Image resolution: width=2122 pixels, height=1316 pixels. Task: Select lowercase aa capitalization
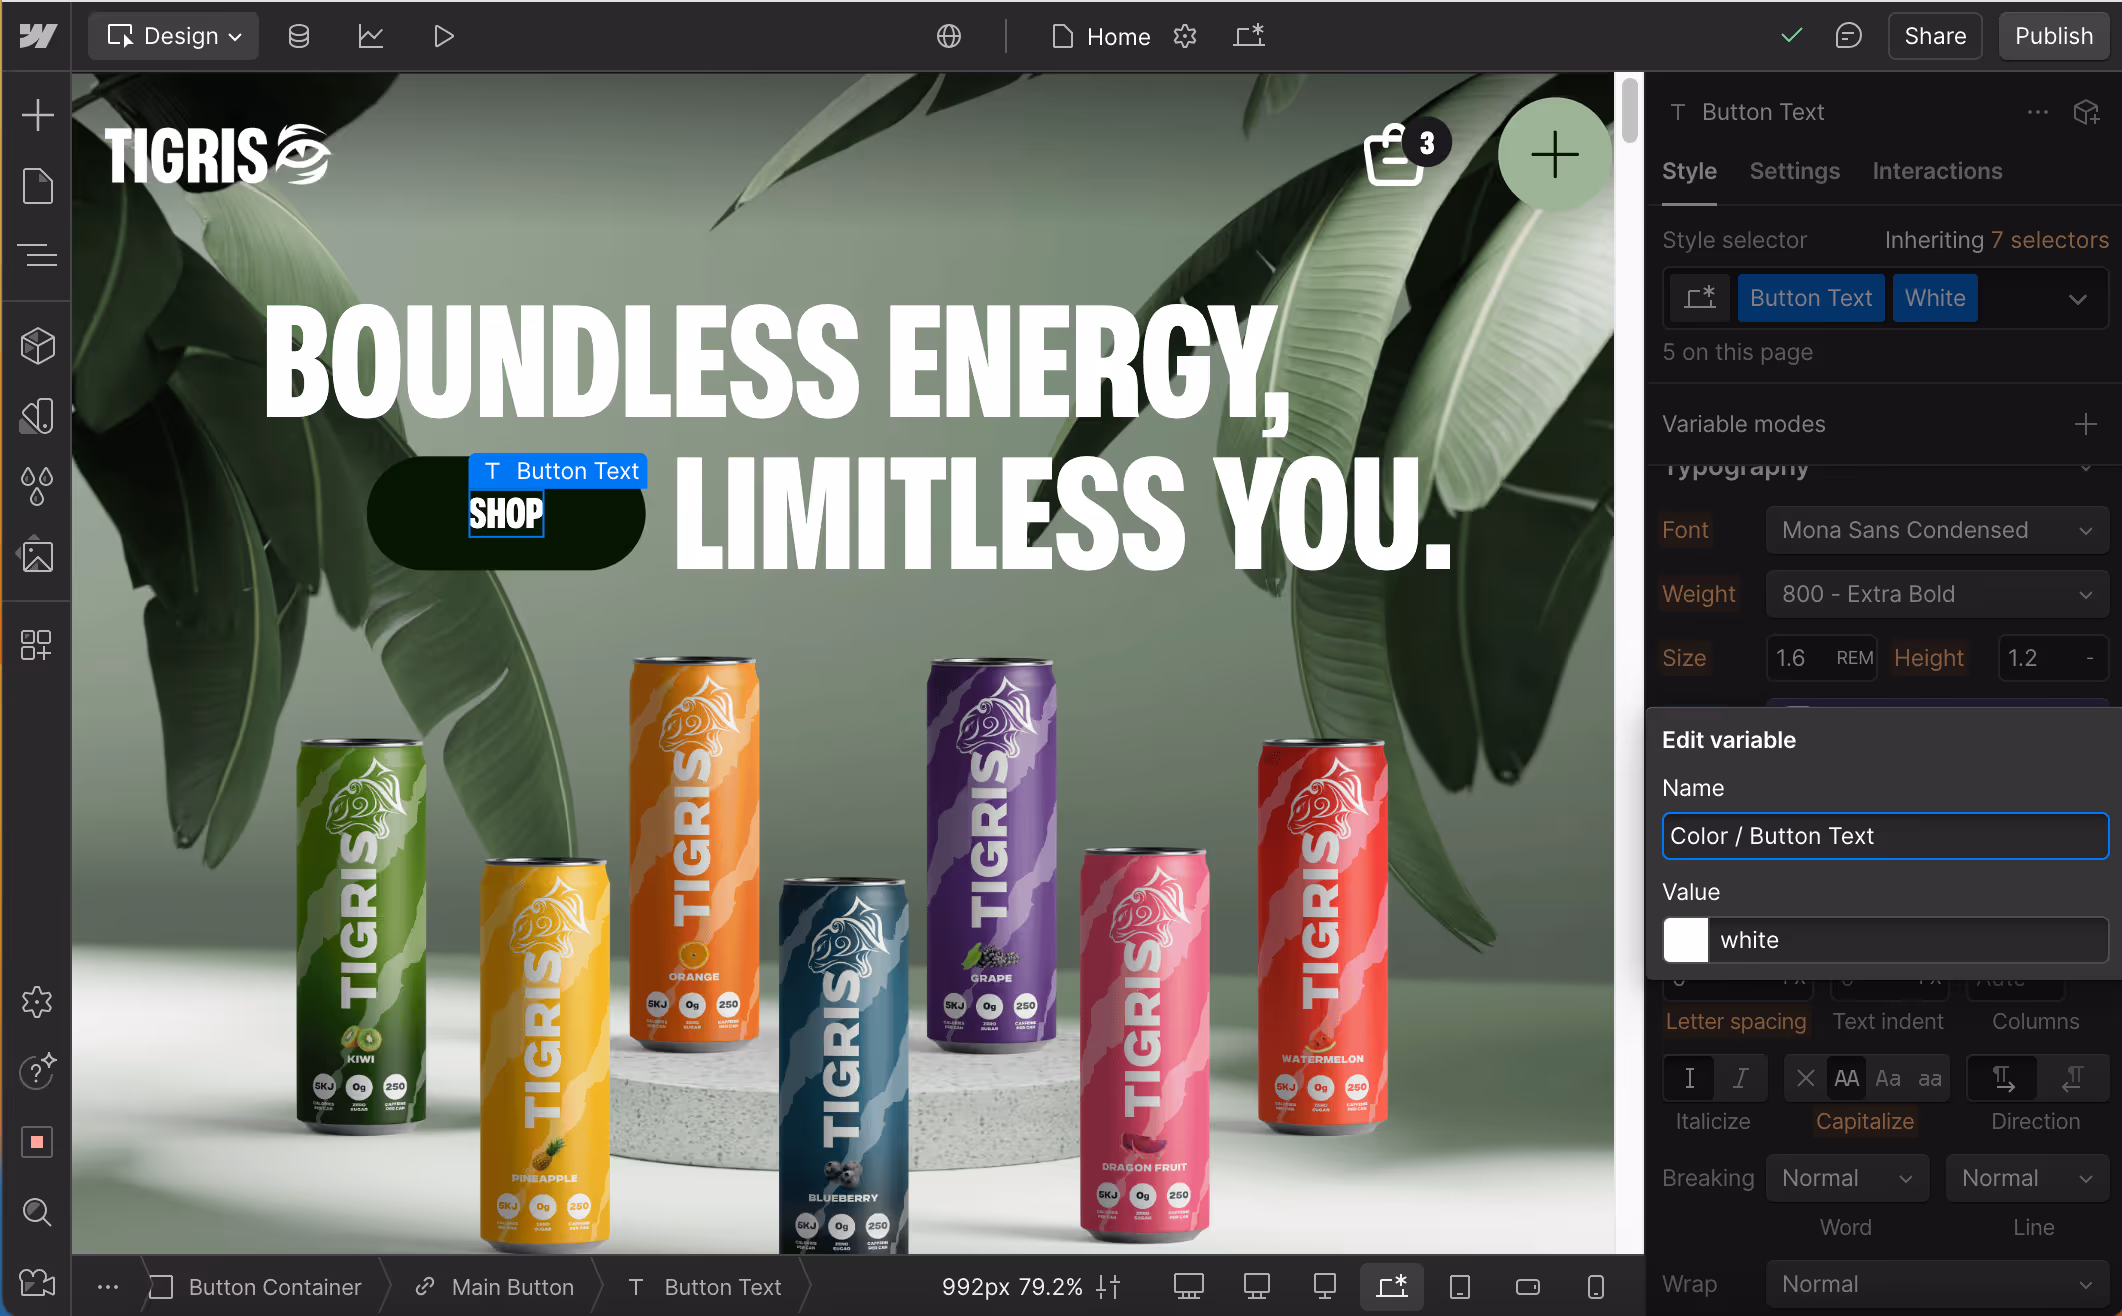(1930, 1078)
